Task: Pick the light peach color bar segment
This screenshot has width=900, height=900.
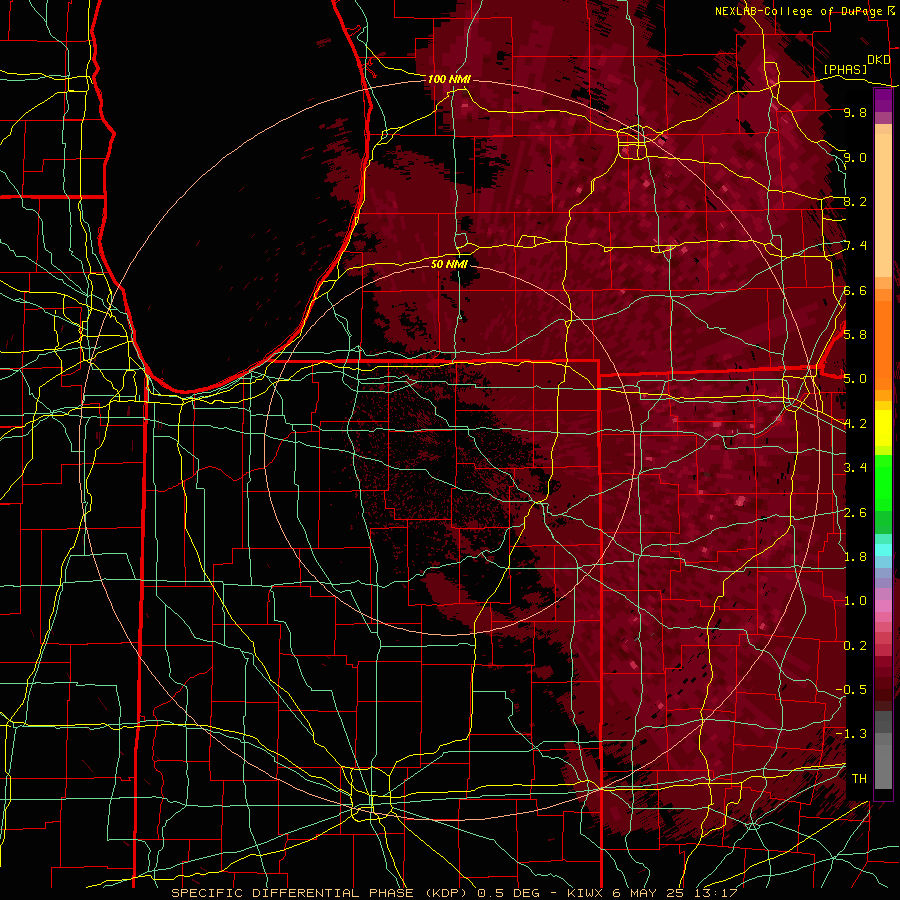Action: pos(883,207)
